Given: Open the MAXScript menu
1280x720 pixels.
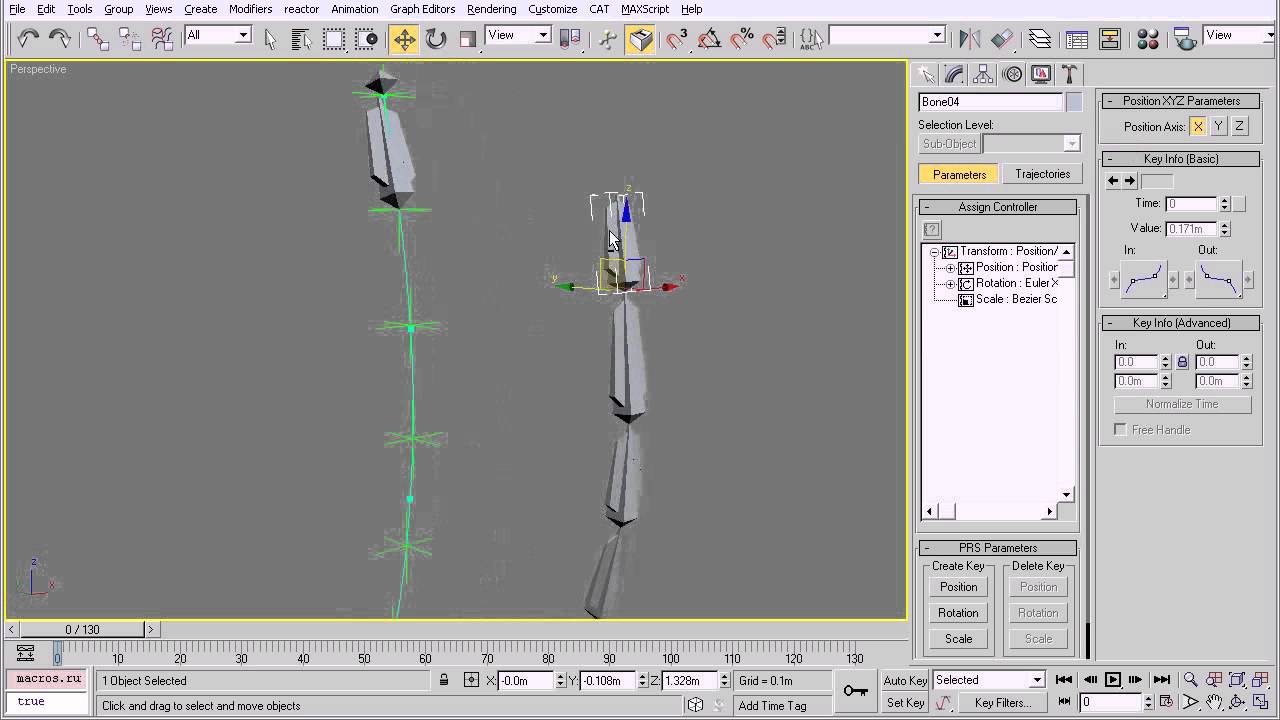Looking at the screenshot, I should [645, 9].
